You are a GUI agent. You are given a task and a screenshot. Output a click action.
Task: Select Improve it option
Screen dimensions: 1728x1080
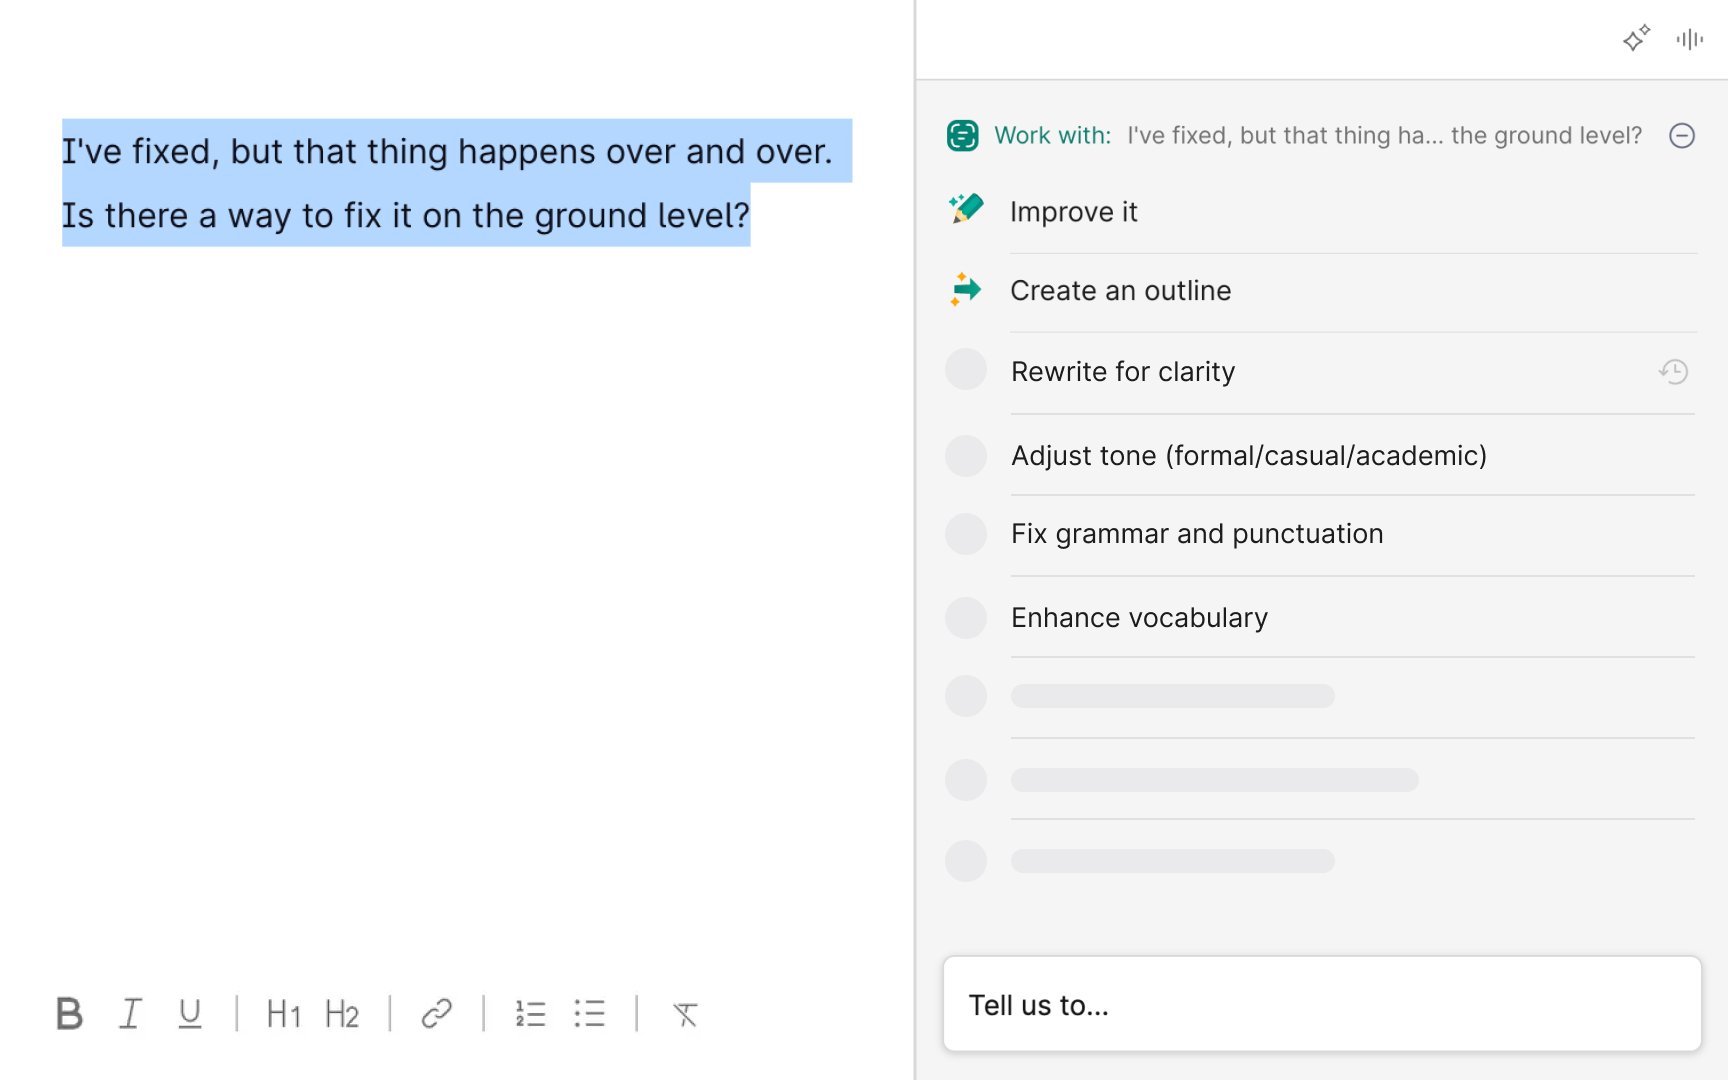coord(1073,212)
